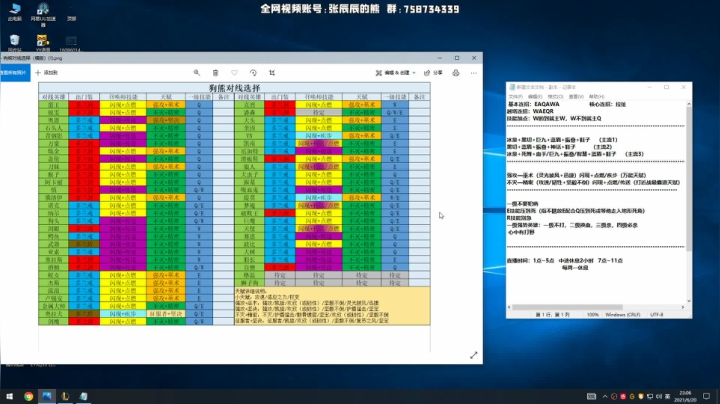
Task: Click Notepad scroll up arrow
Action: pyautogui.click(x=689, y=104)
